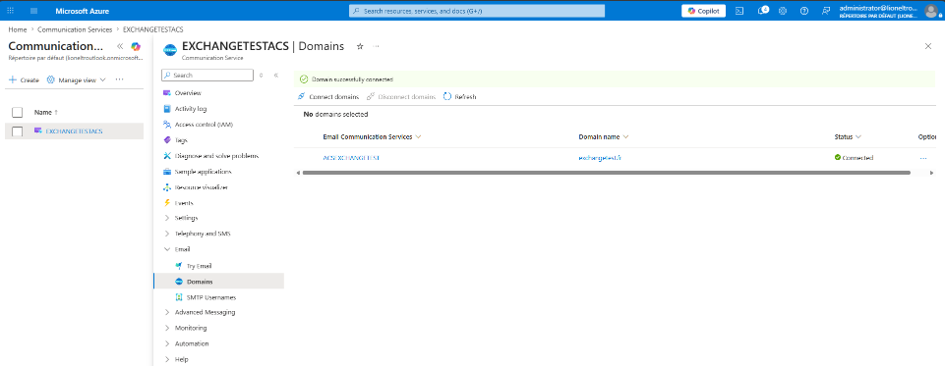Refresh the domains list
The image size is (945, 366).
460,96
